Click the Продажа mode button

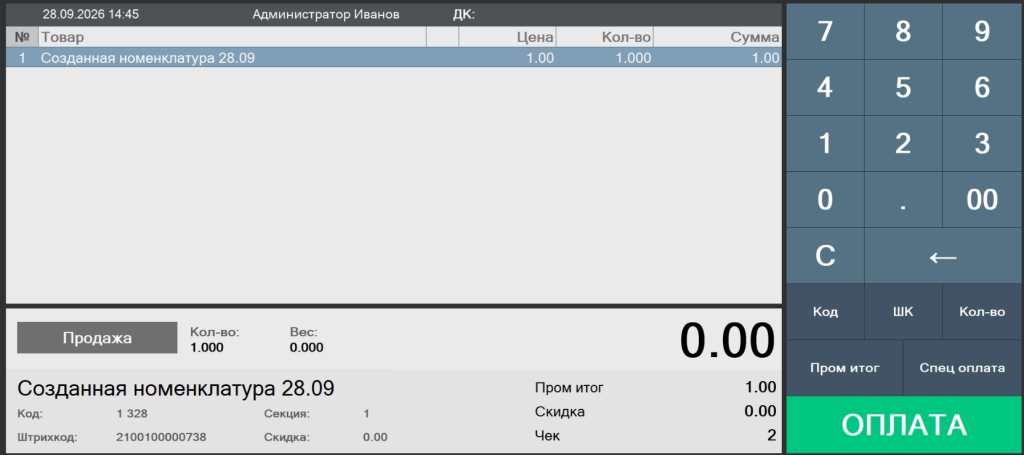click(x=97, y=337)
